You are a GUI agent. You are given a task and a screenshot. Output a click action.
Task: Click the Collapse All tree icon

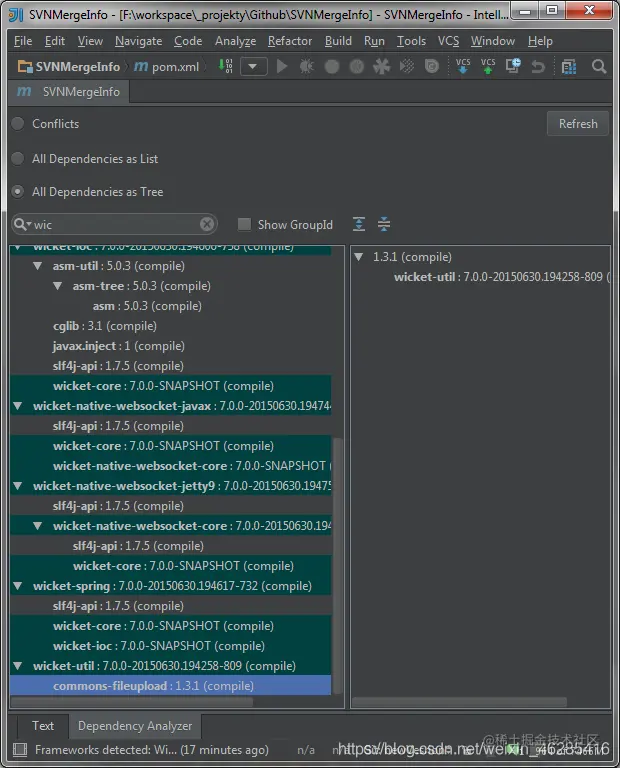(384, 224)
